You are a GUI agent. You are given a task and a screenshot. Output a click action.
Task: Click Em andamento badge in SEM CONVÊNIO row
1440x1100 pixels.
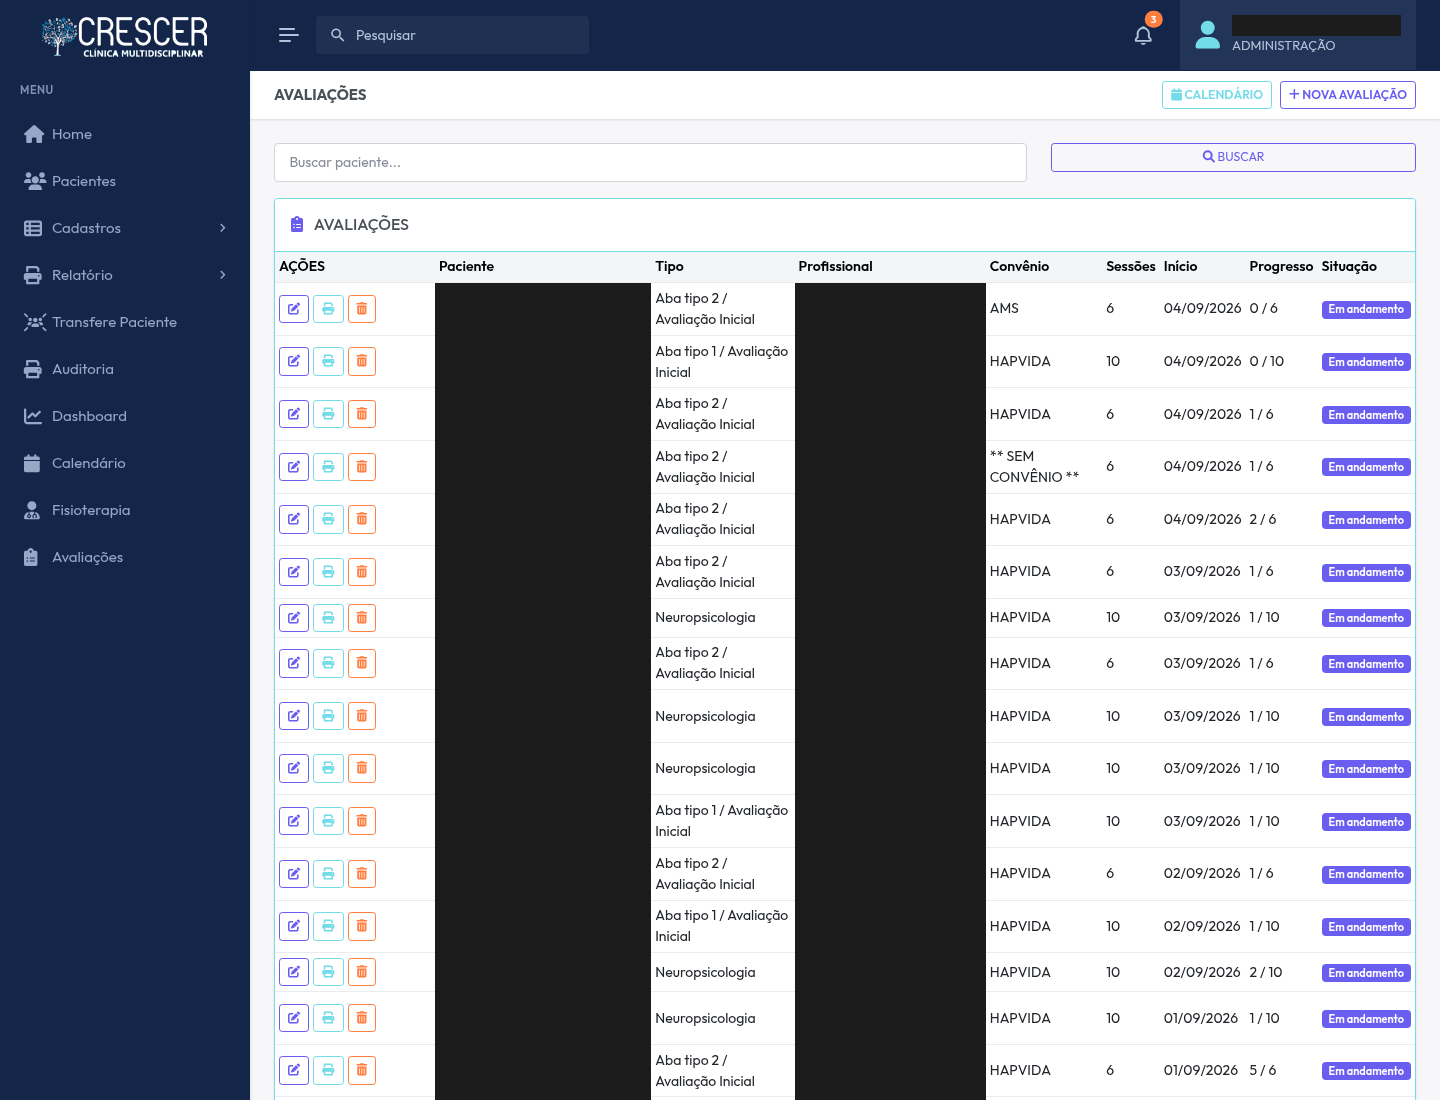coord(1366,467)
